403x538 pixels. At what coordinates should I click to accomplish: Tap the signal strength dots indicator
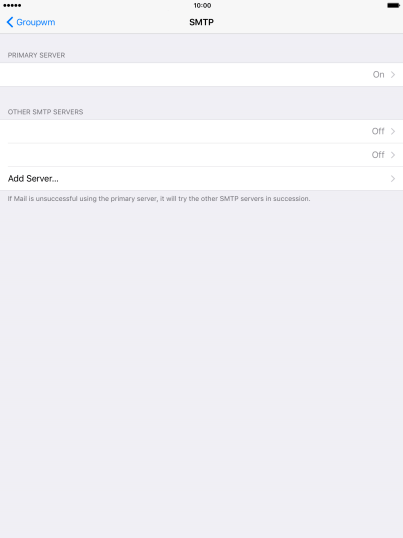pyautogui.click(x=12, y=5)
